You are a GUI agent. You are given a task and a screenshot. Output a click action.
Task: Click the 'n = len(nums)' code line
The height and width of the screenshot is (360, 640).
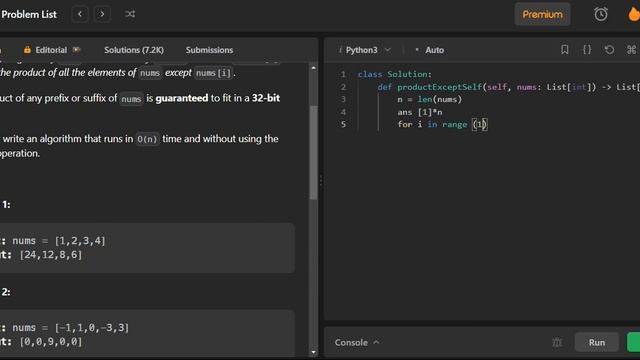click(x=429, y=99)
